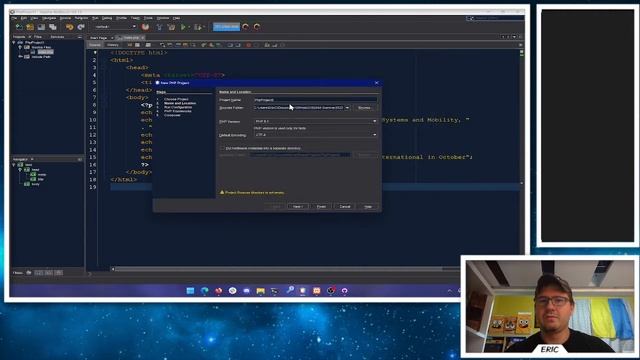Click the New Project toolbar icon
This screenshot has height=360, width=640.
tap(30, 27)
